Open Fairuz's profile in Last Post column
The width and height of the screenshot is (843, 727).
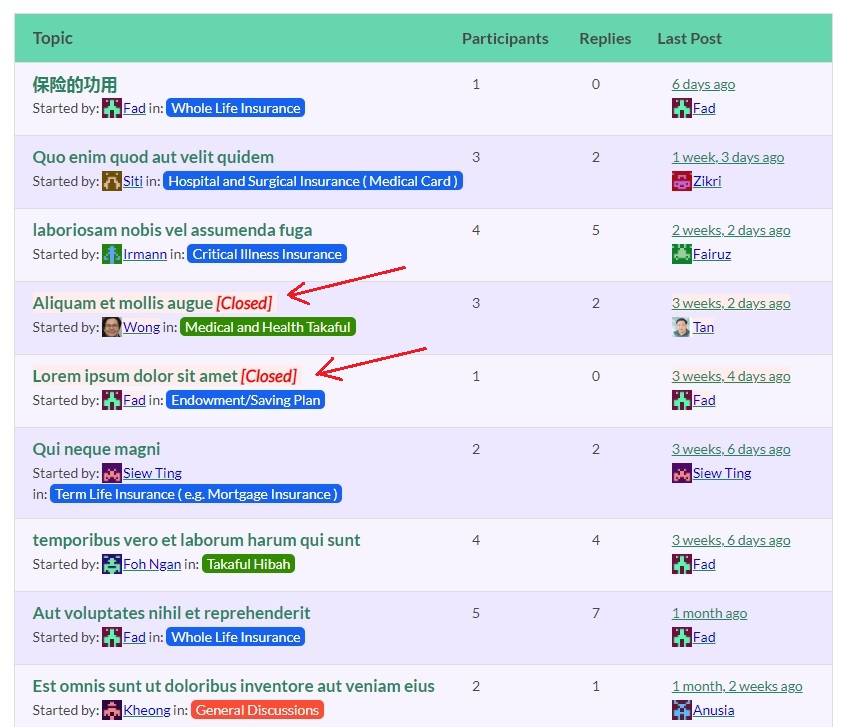712,254
